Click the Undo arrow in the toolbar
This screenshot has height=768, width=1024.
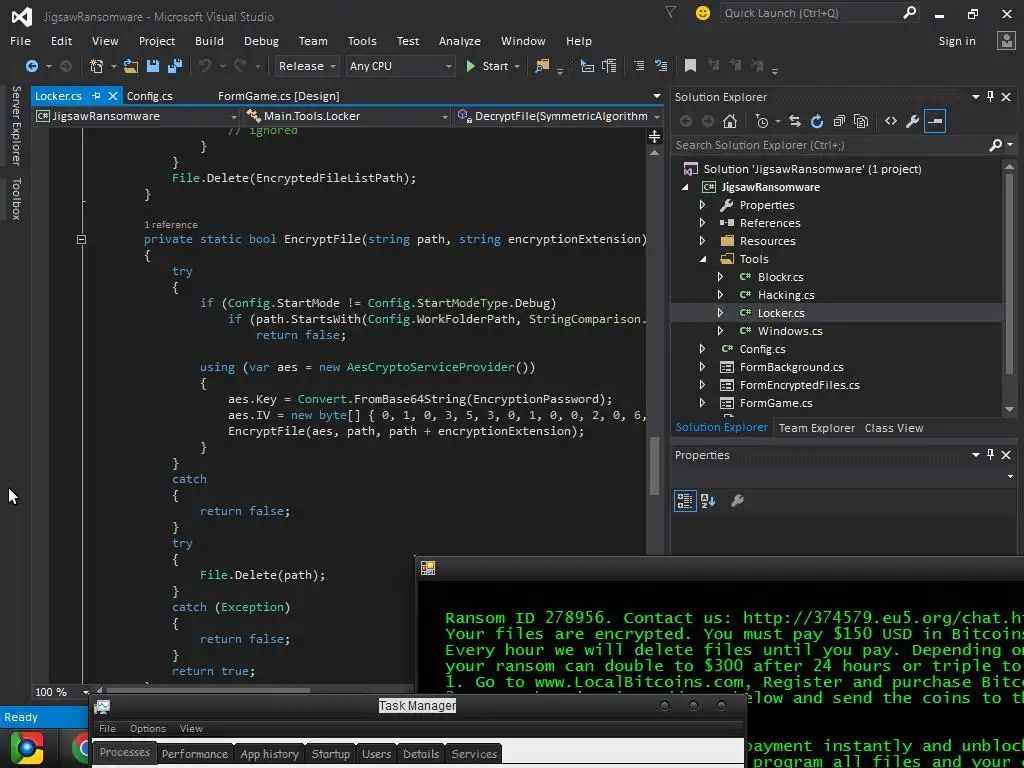[205, 66]
